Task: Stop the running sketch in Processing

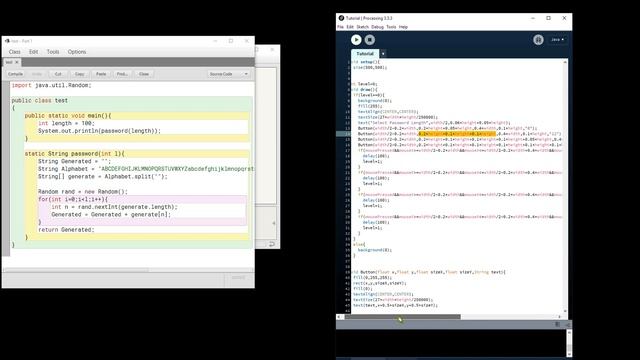Action: tap(370, 40)
